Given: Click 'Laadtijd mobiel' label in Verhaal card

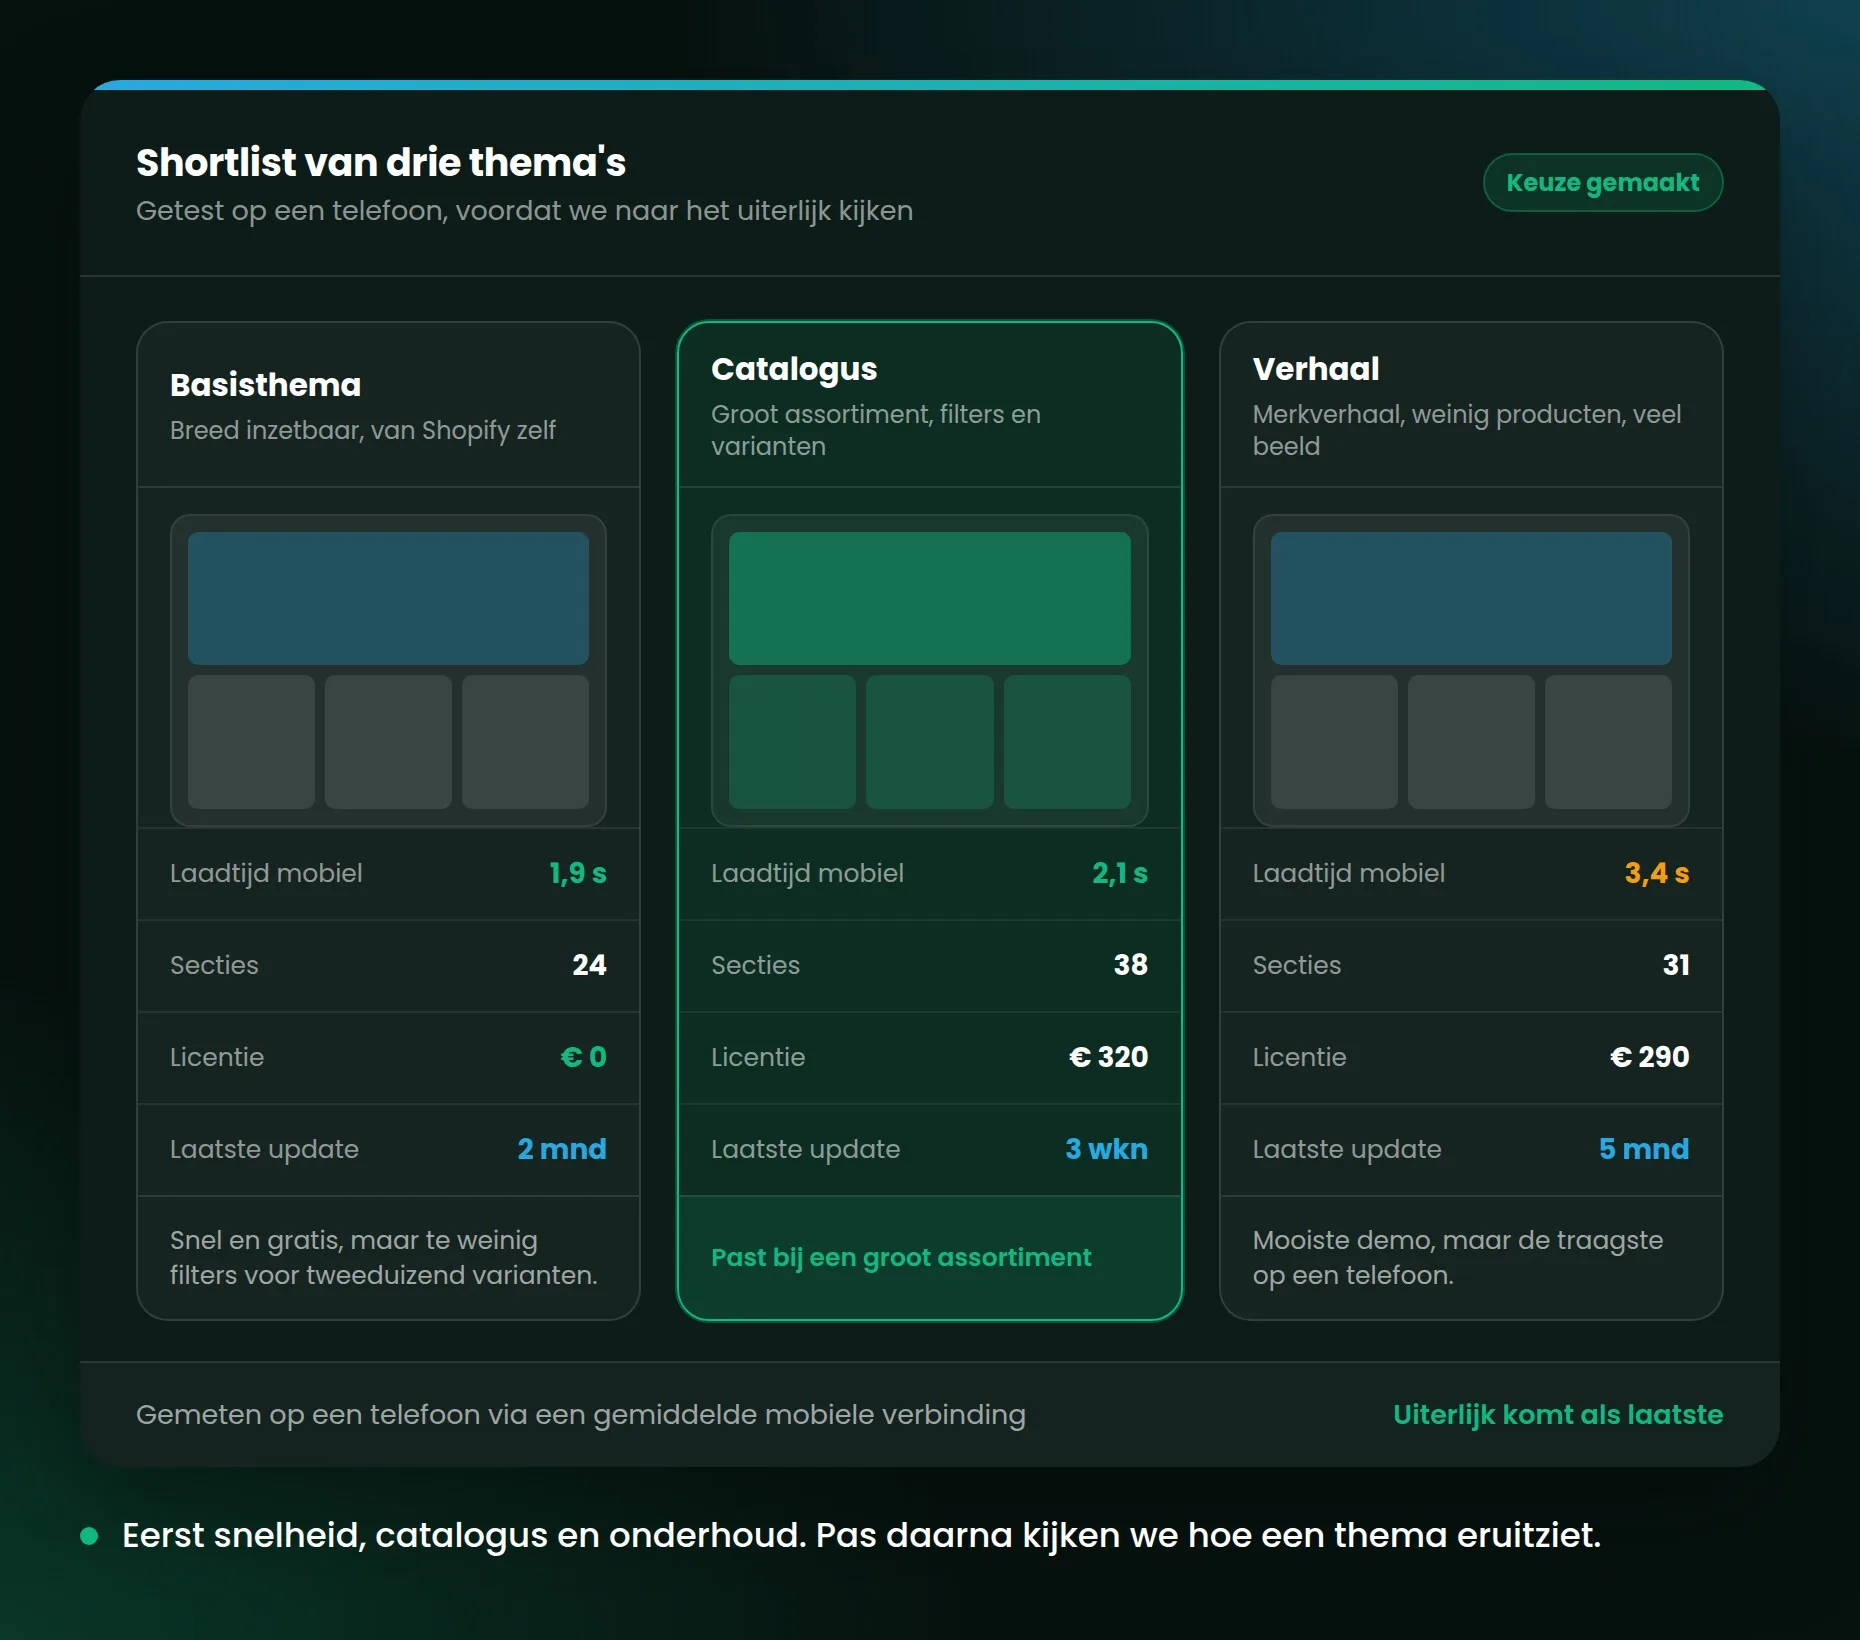Looking at the screenshot, I should pos(1348,873).
